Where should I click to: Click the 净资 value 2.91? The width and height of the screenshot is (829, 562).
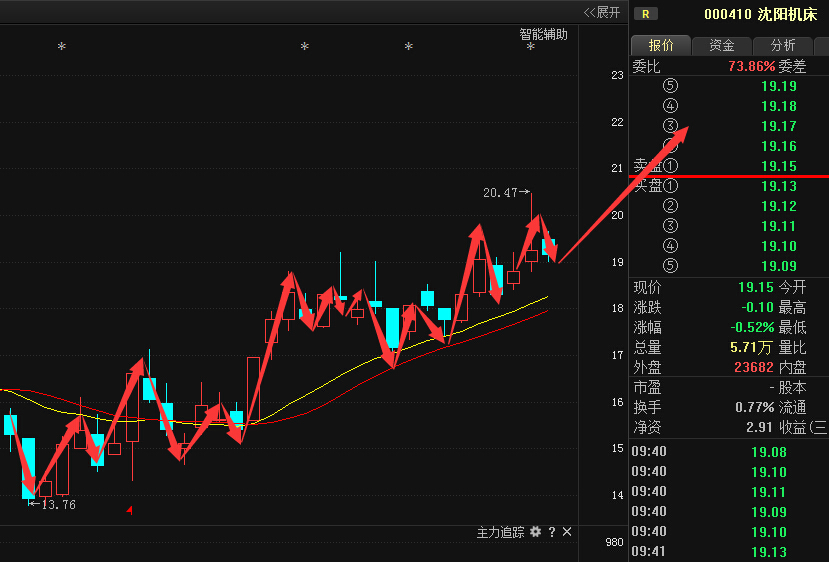point(760,427)
